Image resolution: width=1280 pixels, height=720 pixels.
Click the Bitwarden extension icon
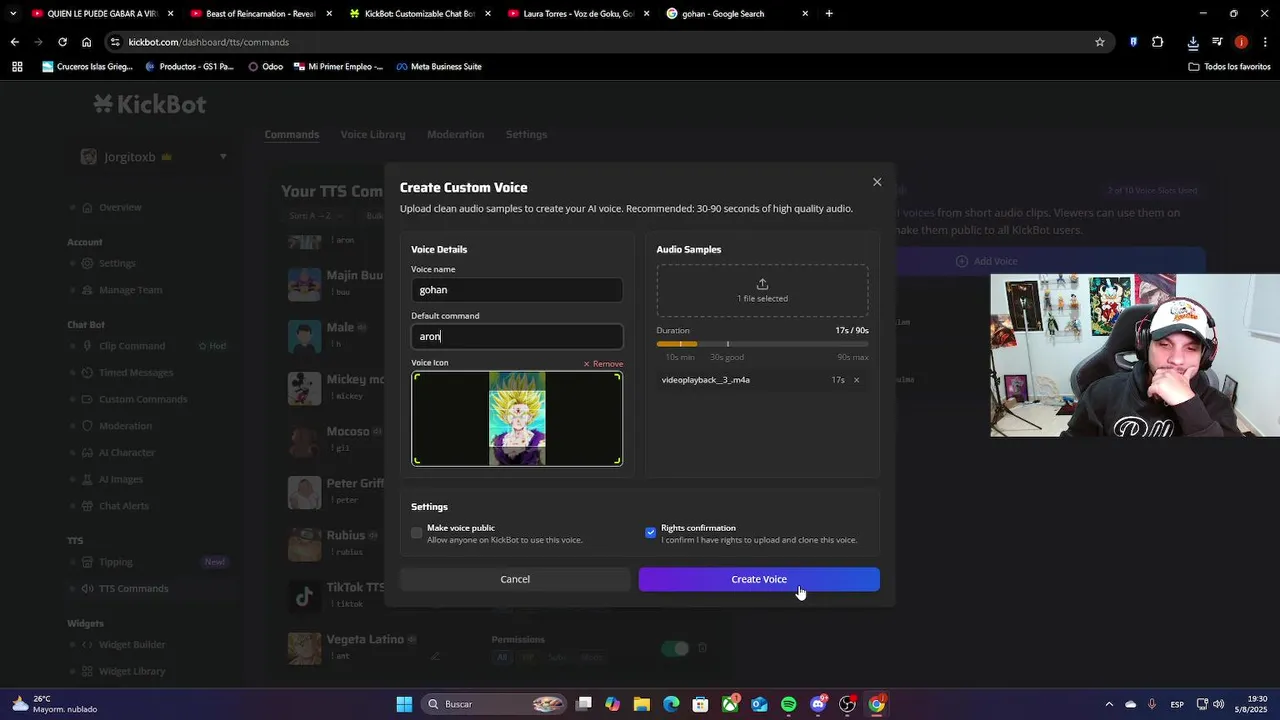(1133, 42)
